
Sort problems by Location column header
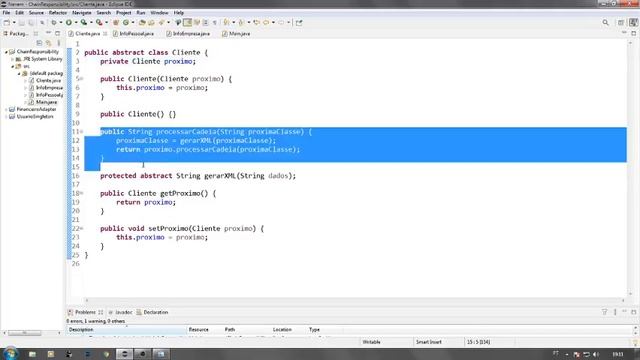(289, 329)
